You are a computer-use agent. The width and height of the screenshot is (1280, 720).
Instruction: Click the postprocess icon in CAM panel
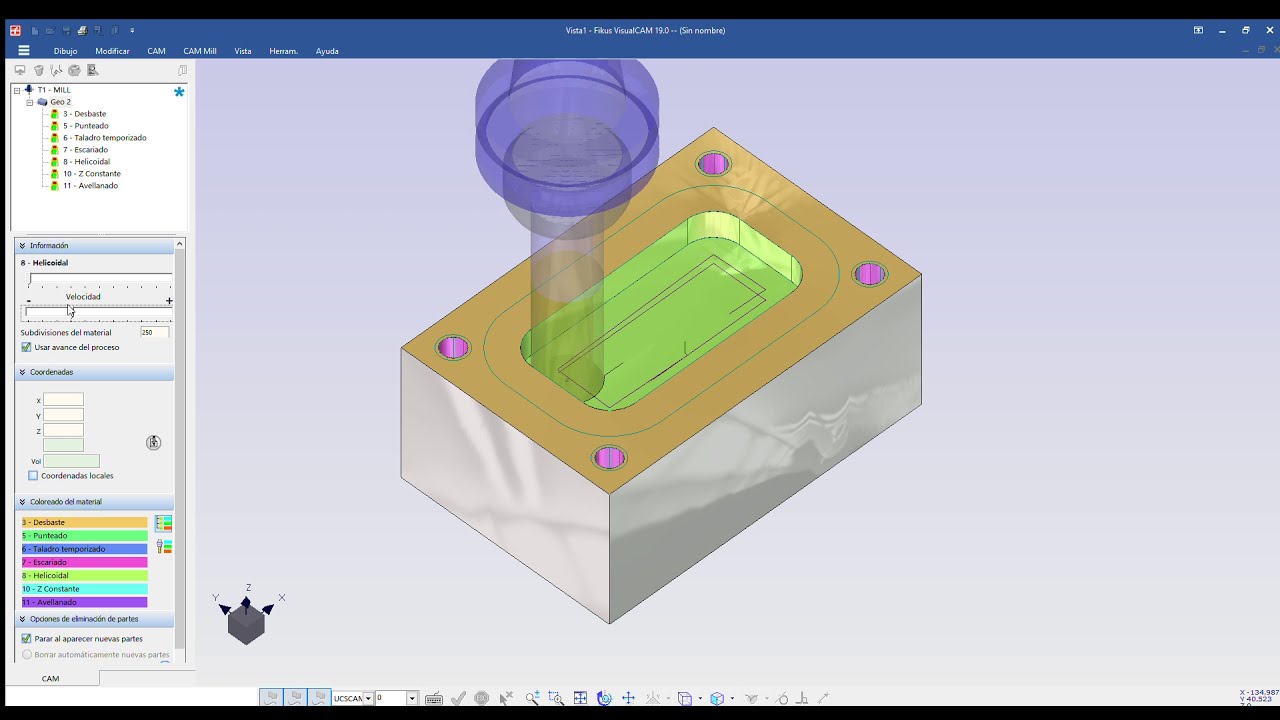(92, 70)
